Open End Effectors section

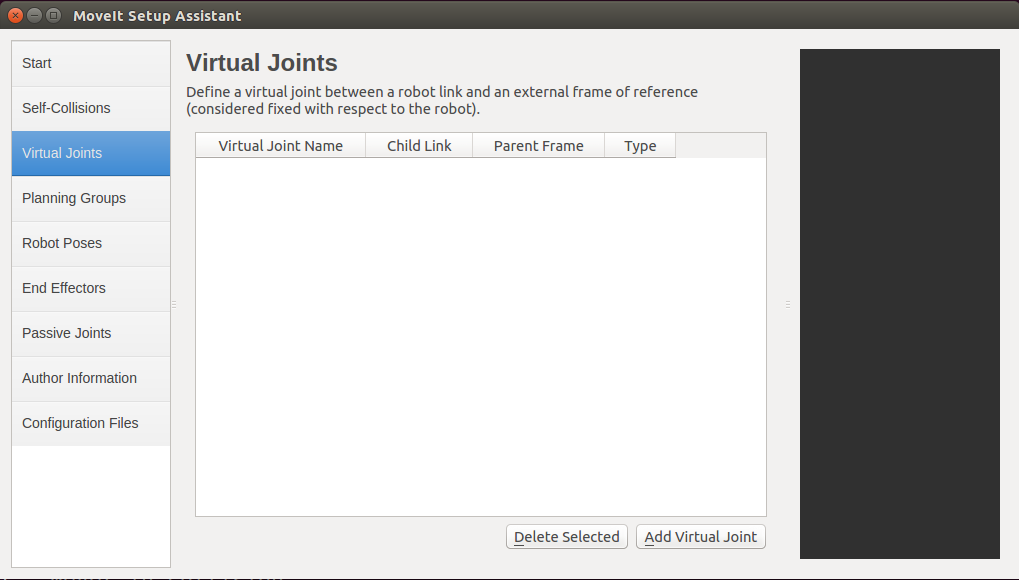tap(91, 289)
